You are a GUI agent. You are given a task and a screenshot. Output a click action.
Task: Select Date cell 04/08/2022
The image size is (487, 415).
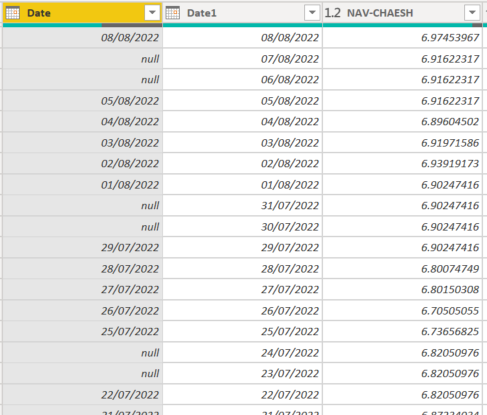(82, 122)
